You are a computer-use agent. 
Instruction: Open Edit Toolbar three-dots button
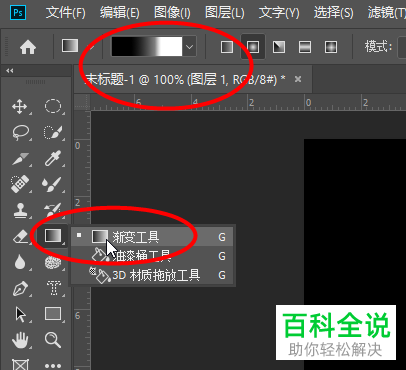tap(53, 366)
